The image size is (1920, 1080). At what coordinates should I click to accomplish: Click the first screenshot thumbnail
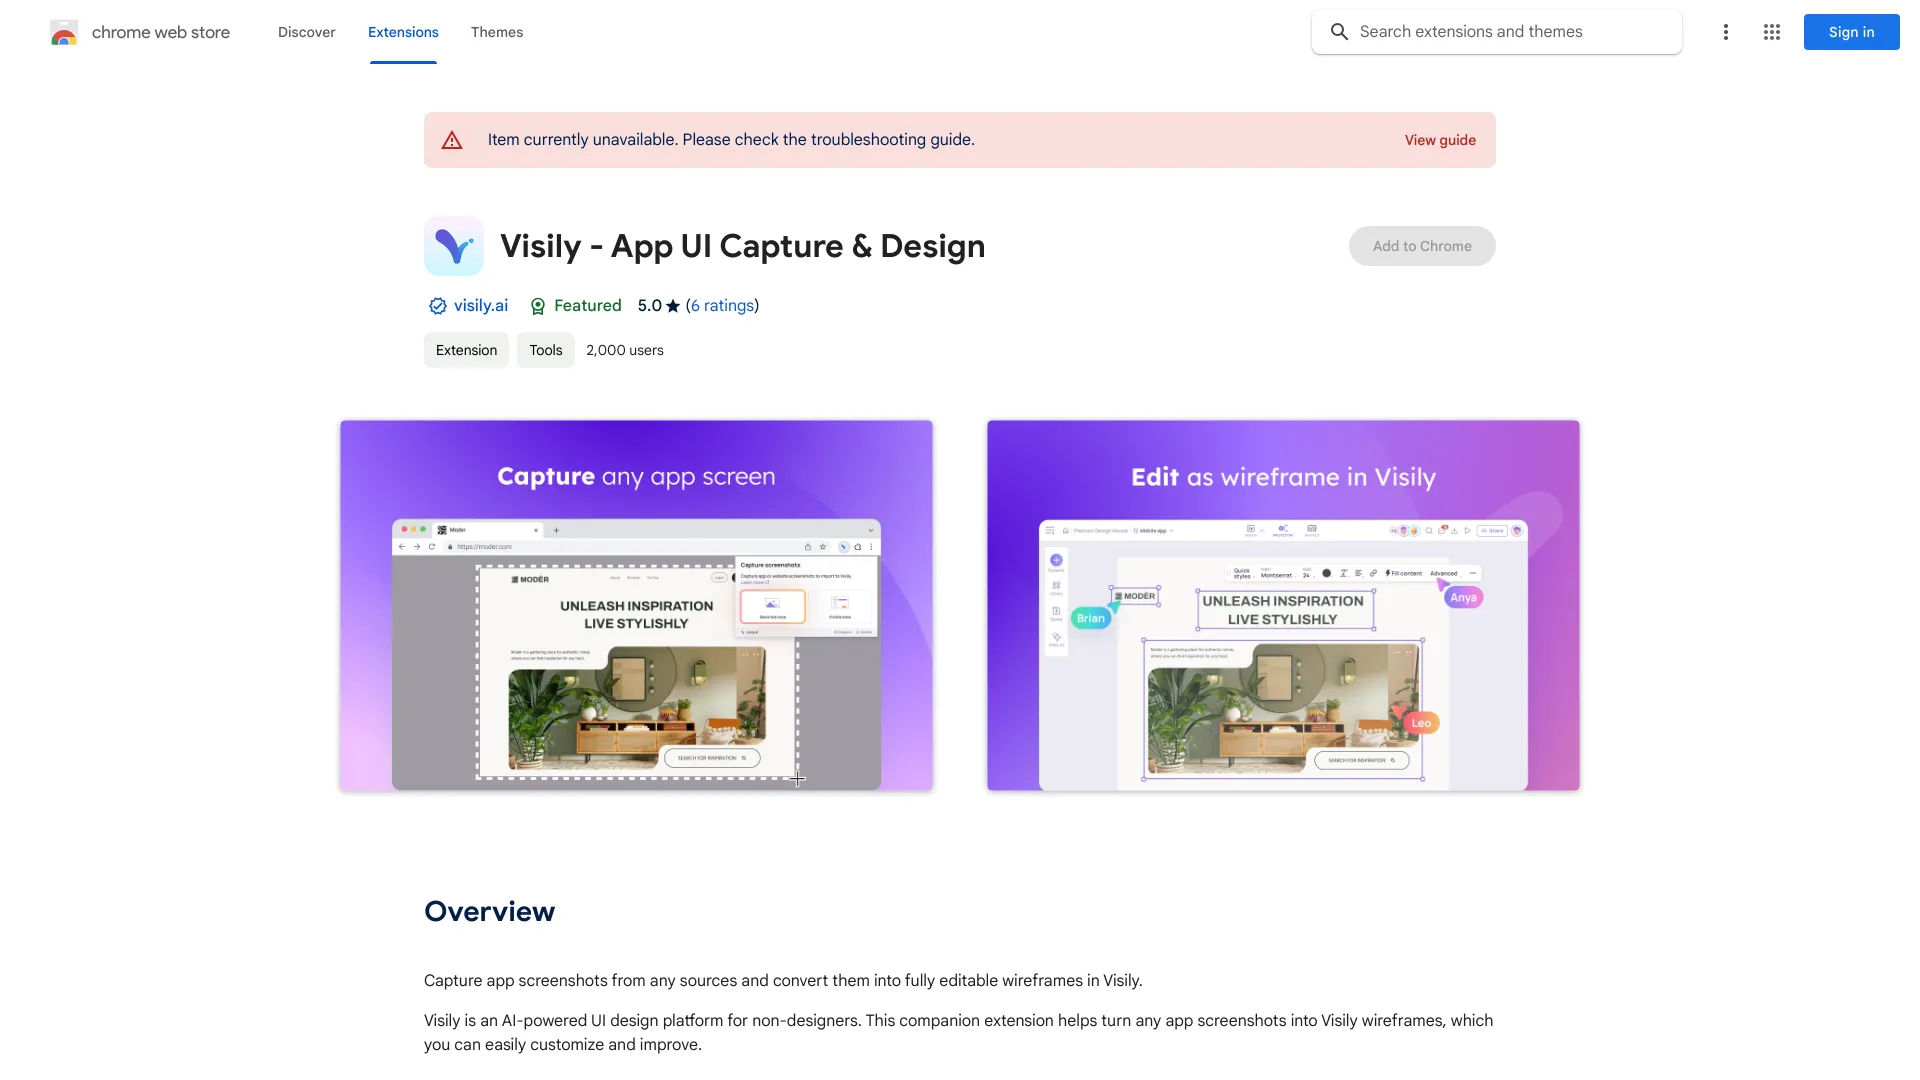[636, 604]
